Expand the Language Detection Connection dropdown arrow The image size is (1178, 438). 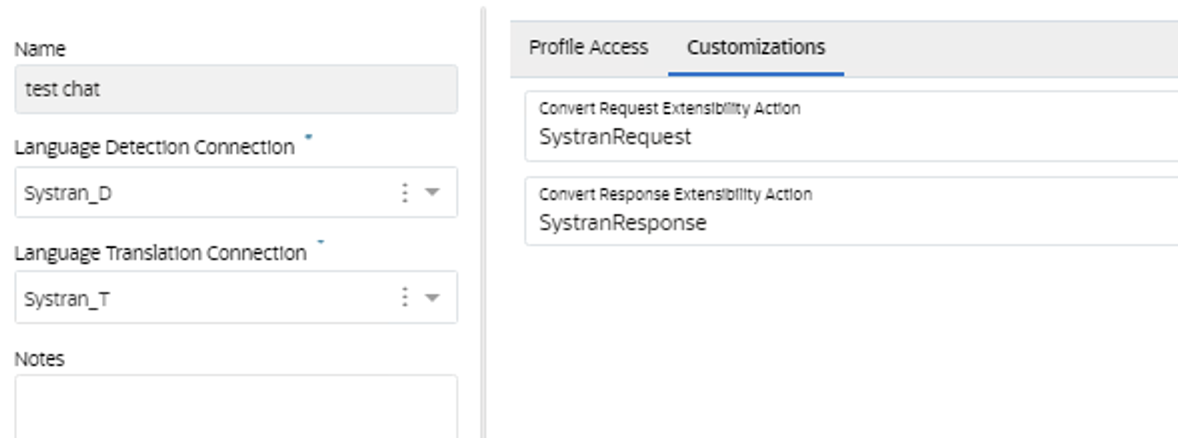[432, 192]
